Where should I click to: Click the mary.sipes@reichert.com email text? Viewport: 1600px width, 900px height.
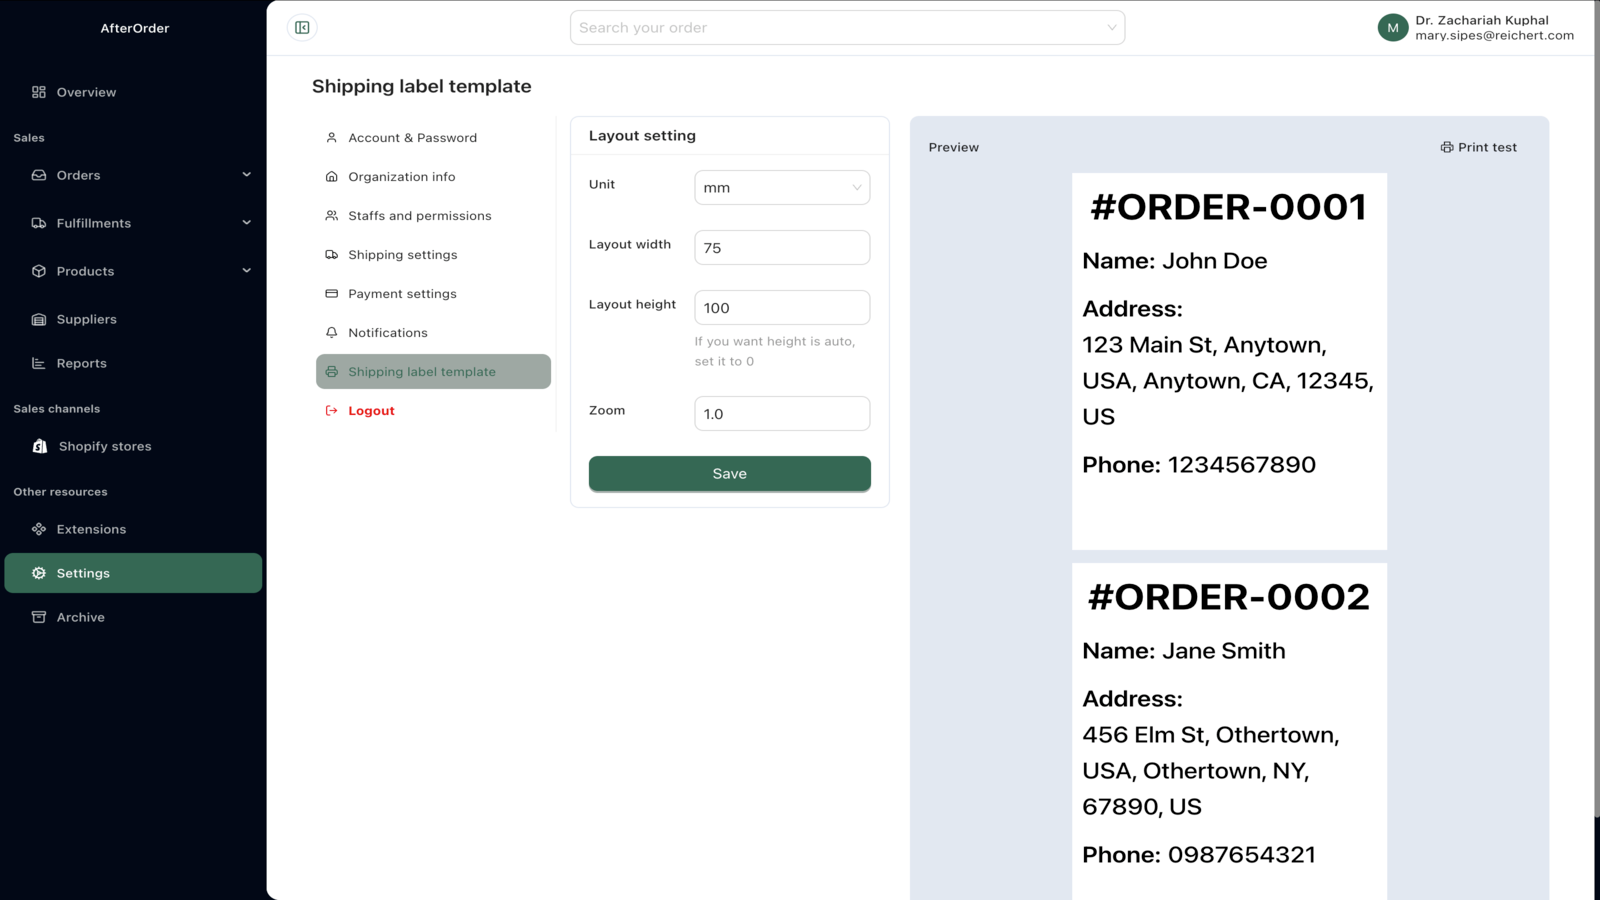[1495, 35]
